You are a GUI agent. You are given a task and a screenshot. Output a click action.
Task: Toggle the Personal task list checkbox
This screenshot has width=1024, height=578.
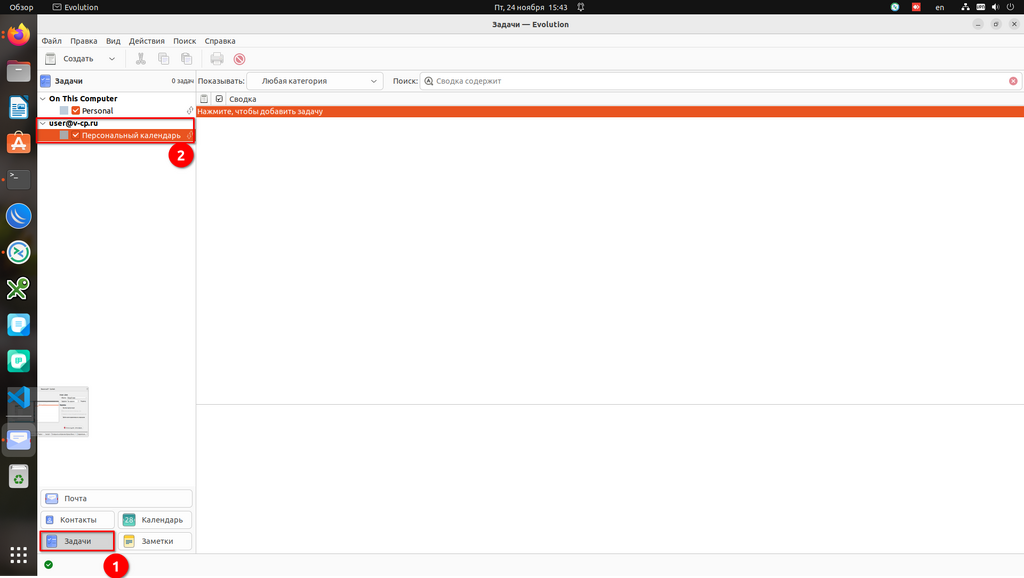[76, 111]
